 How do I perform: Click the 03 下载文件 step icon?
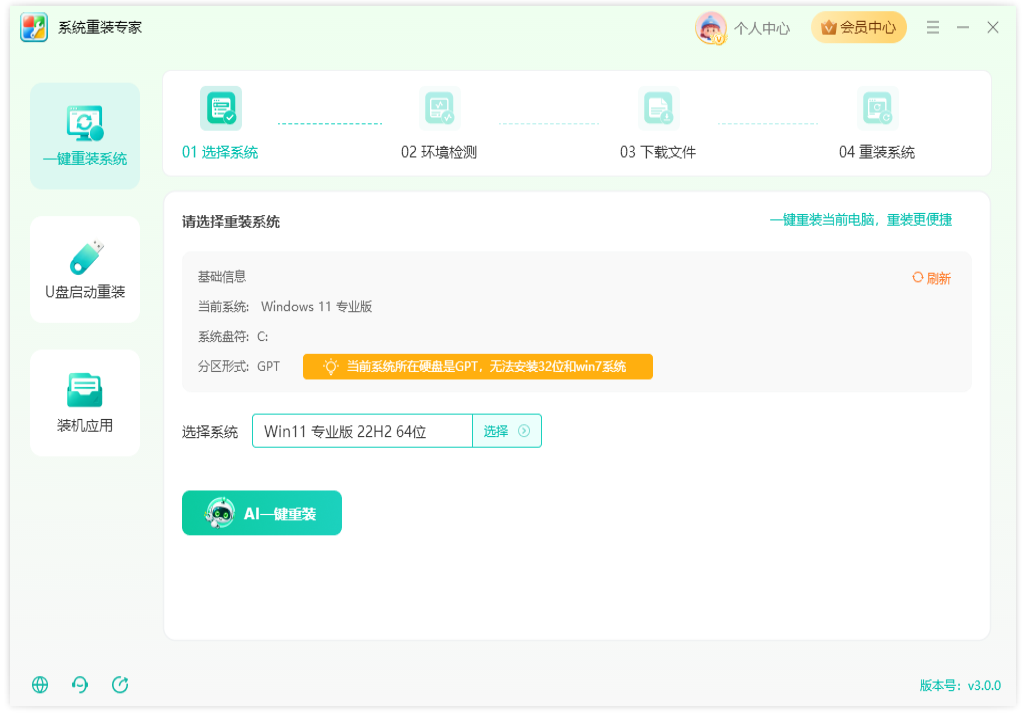click(x=658, y=108)
